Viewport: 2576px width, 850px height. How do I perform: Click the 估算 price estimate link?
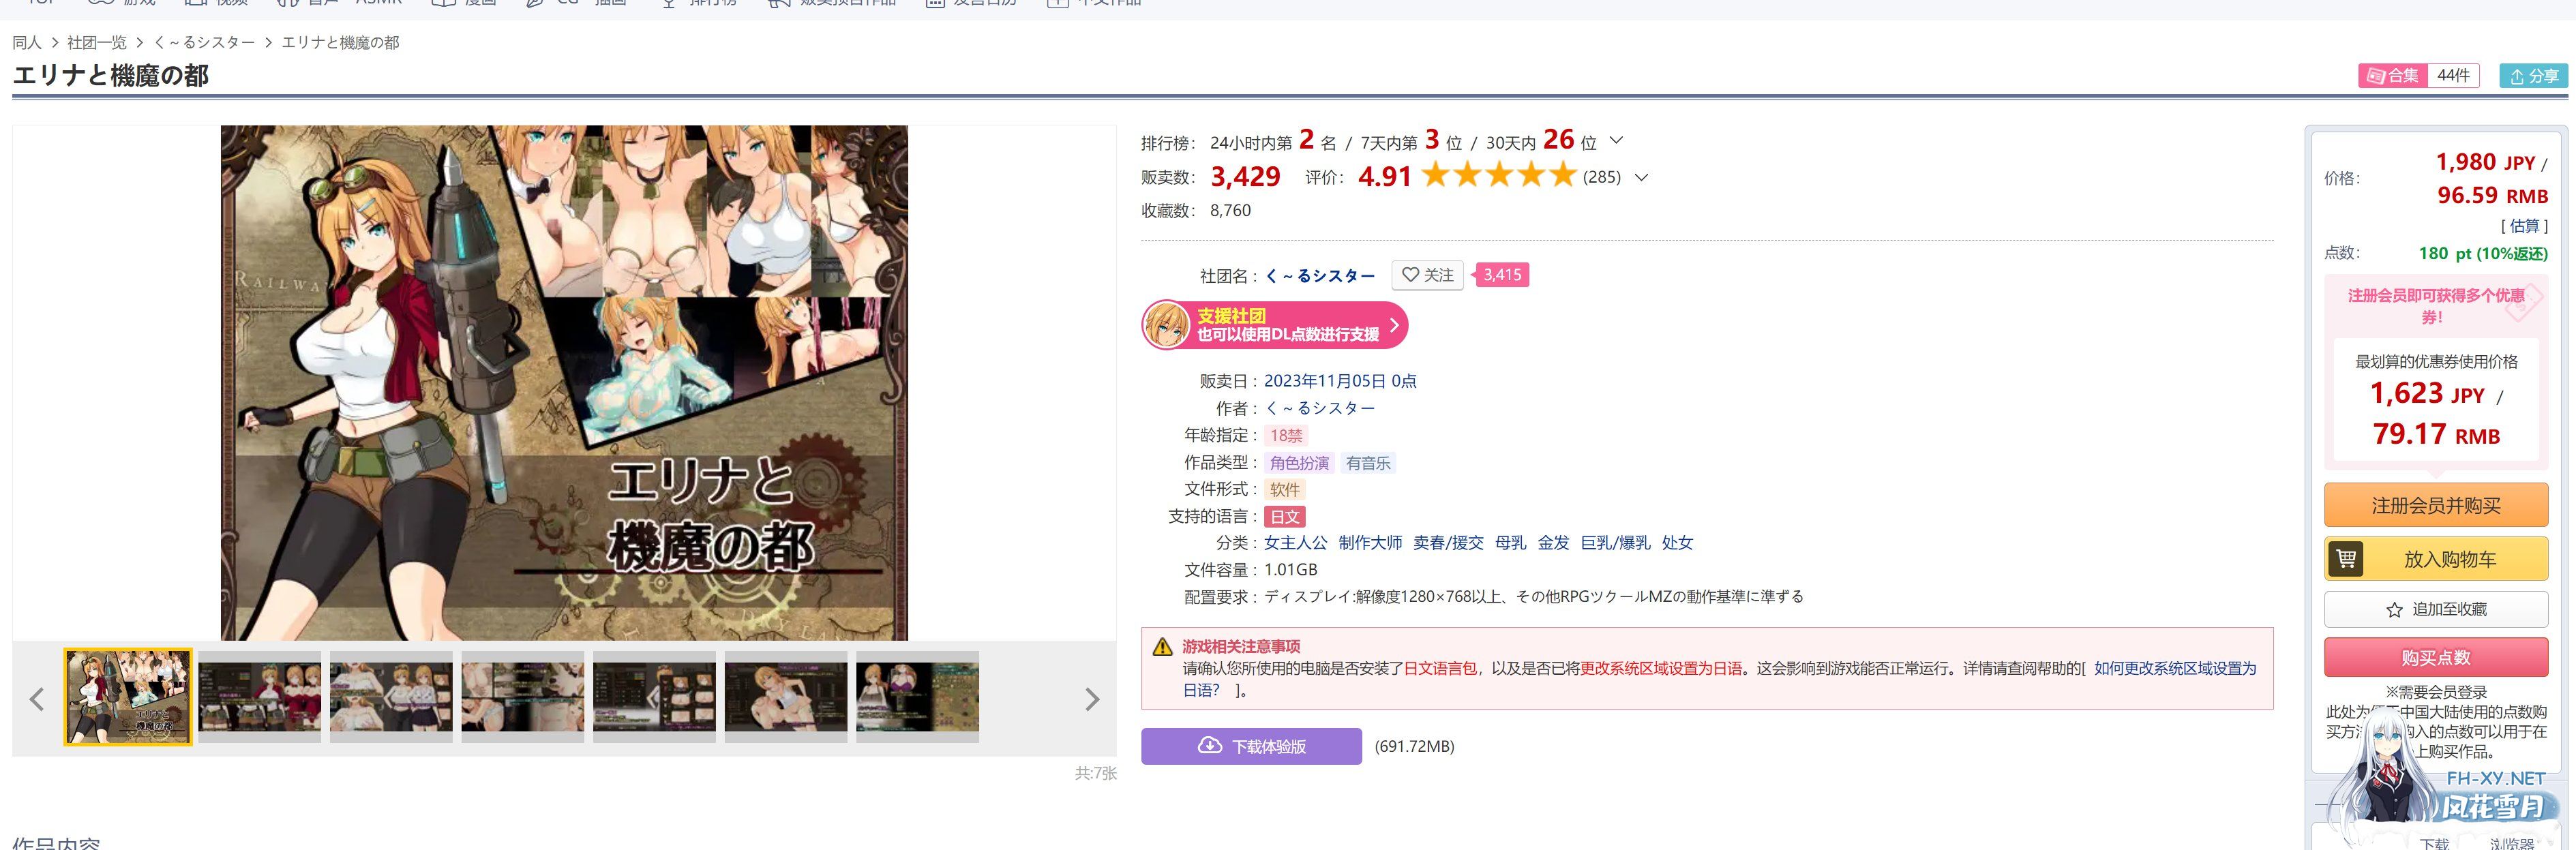click(2524, 226)
